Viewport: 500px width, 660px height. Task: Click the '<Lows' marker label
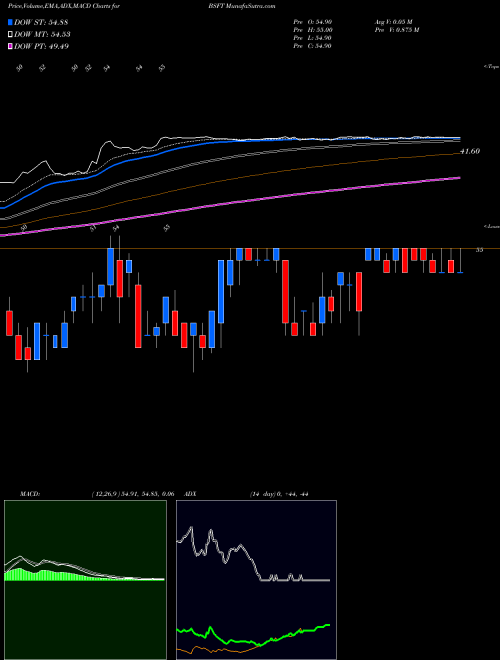tap(492, 226)
